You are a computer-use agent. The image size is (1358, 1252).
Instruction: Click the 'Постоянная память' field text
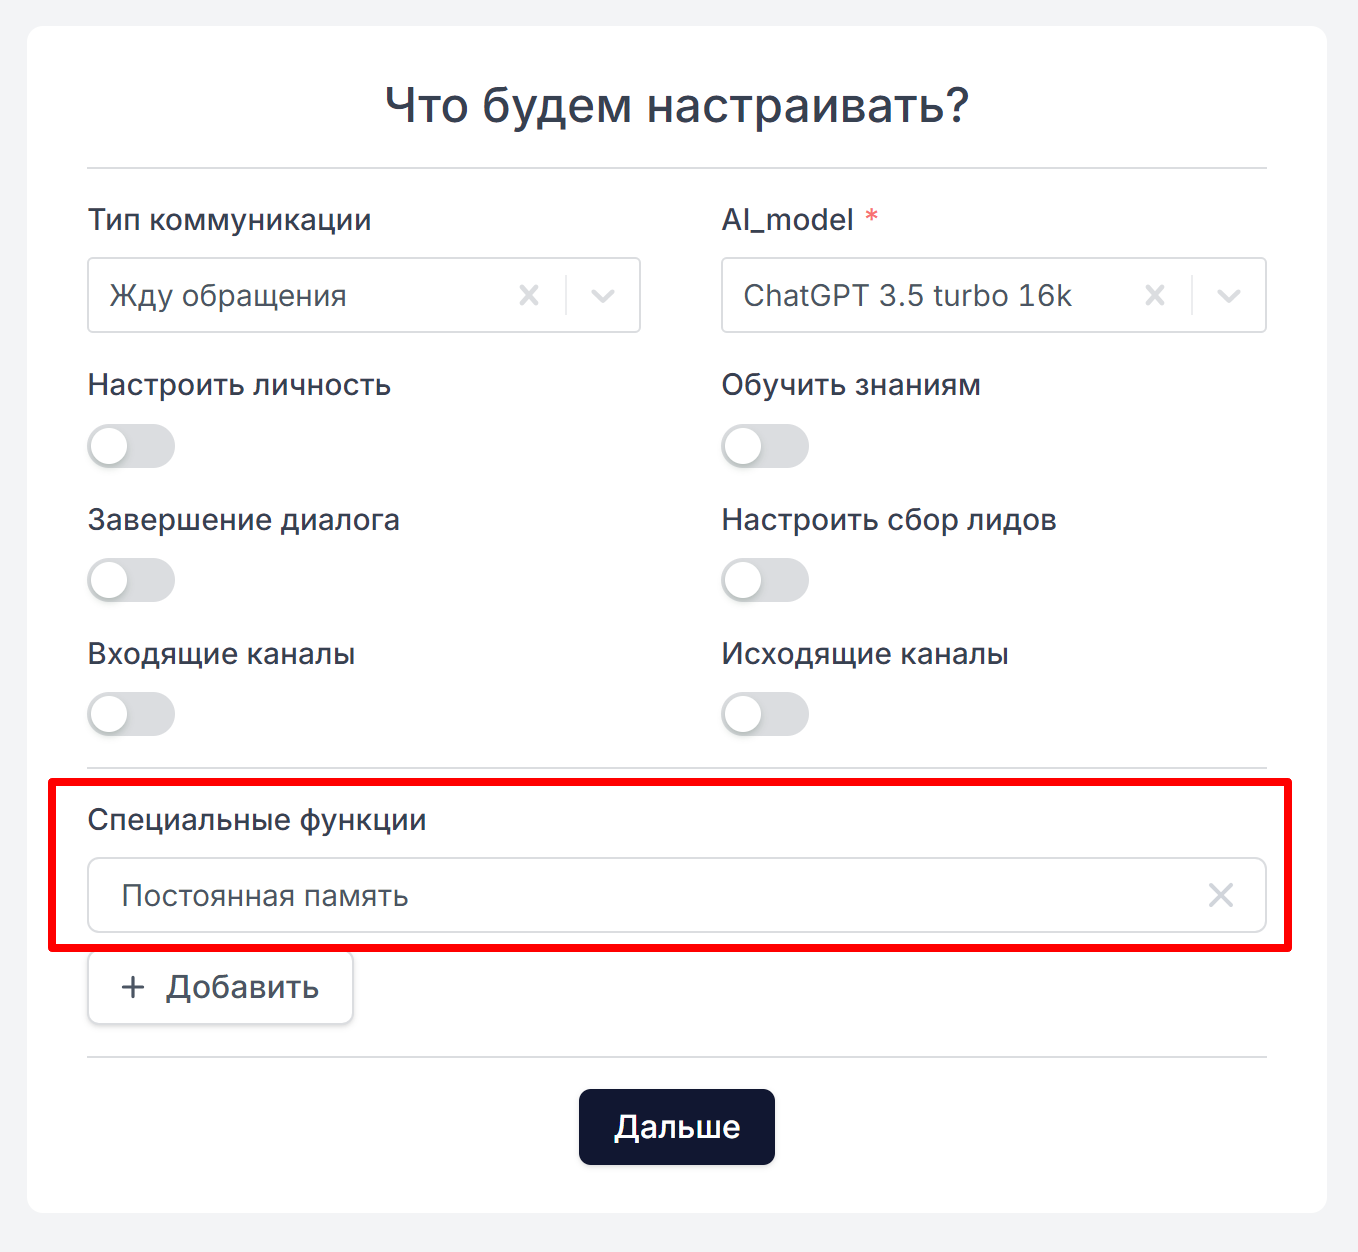click(x=265, y=896)
